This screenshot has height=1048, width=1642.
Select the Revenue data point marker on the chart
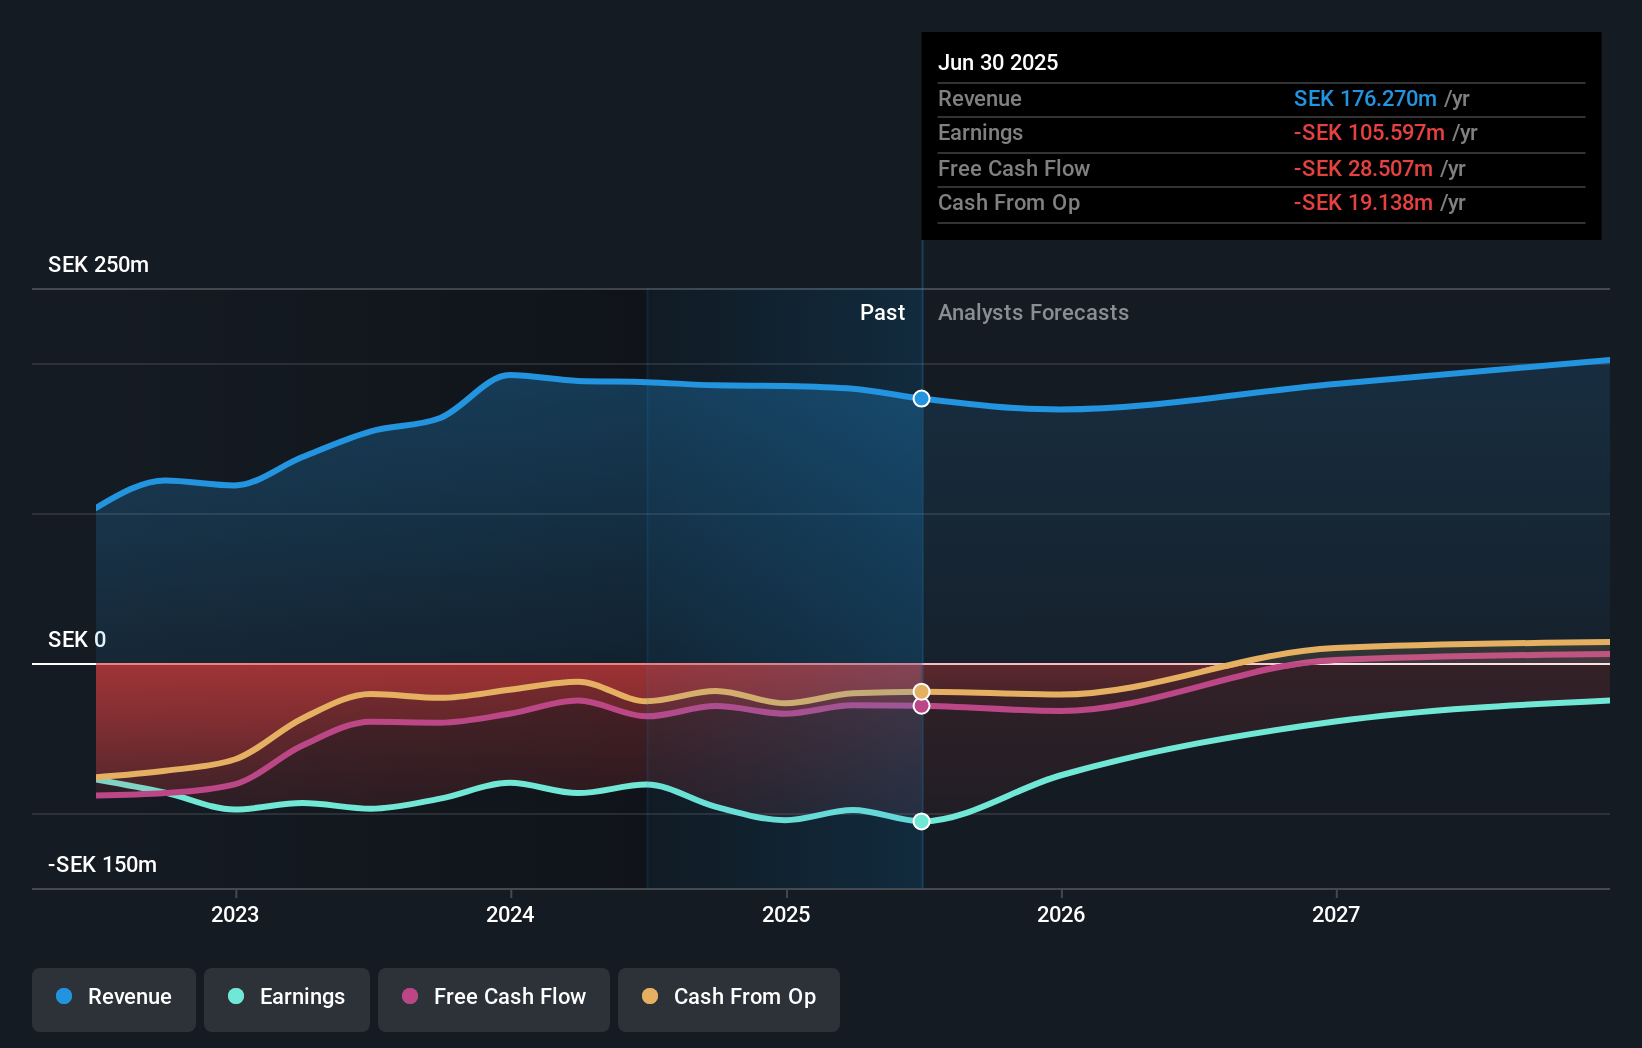pyautogui.click(x=921, y=398)
